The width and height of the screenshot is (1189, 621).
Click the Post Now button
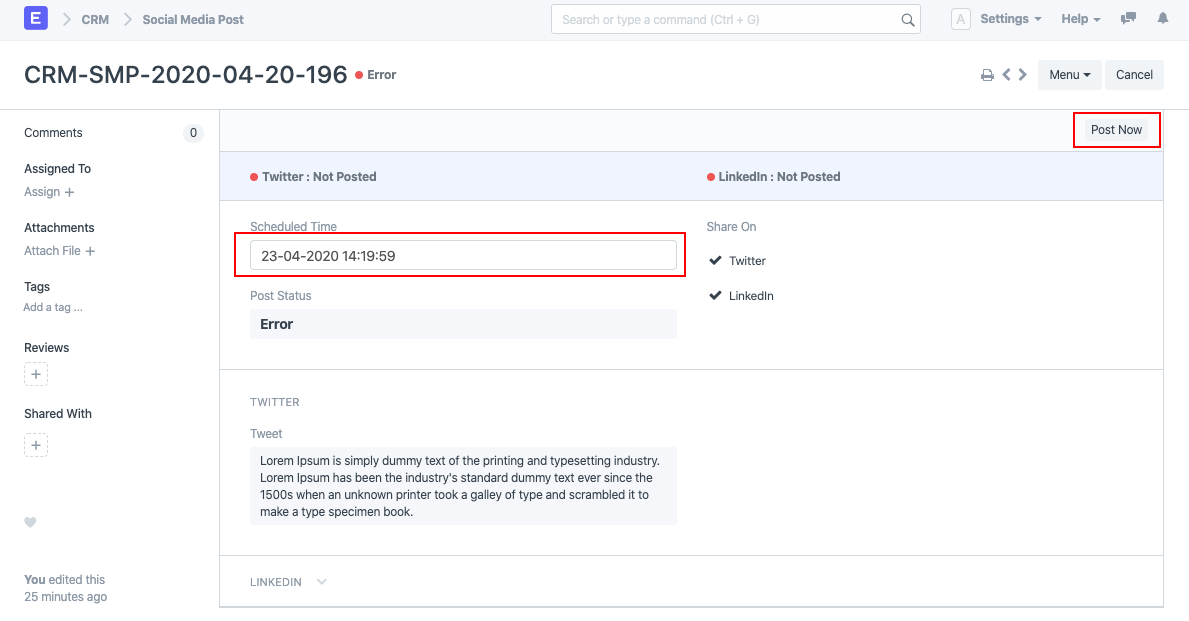tap(1116, 130)
